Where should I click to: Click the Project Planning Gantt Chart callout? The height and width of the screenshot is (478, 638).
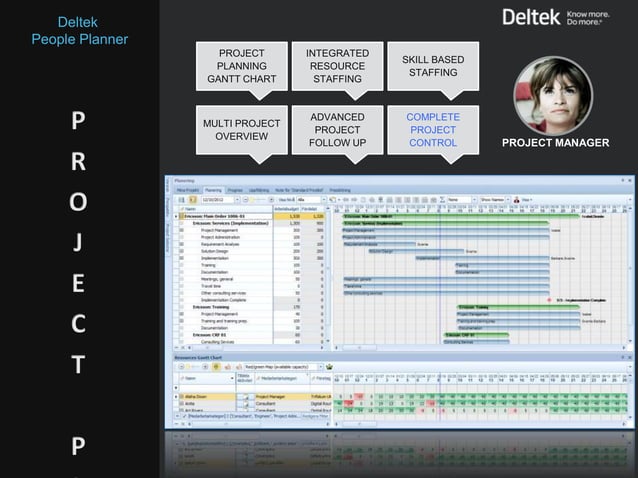click(x=242, y=66)
